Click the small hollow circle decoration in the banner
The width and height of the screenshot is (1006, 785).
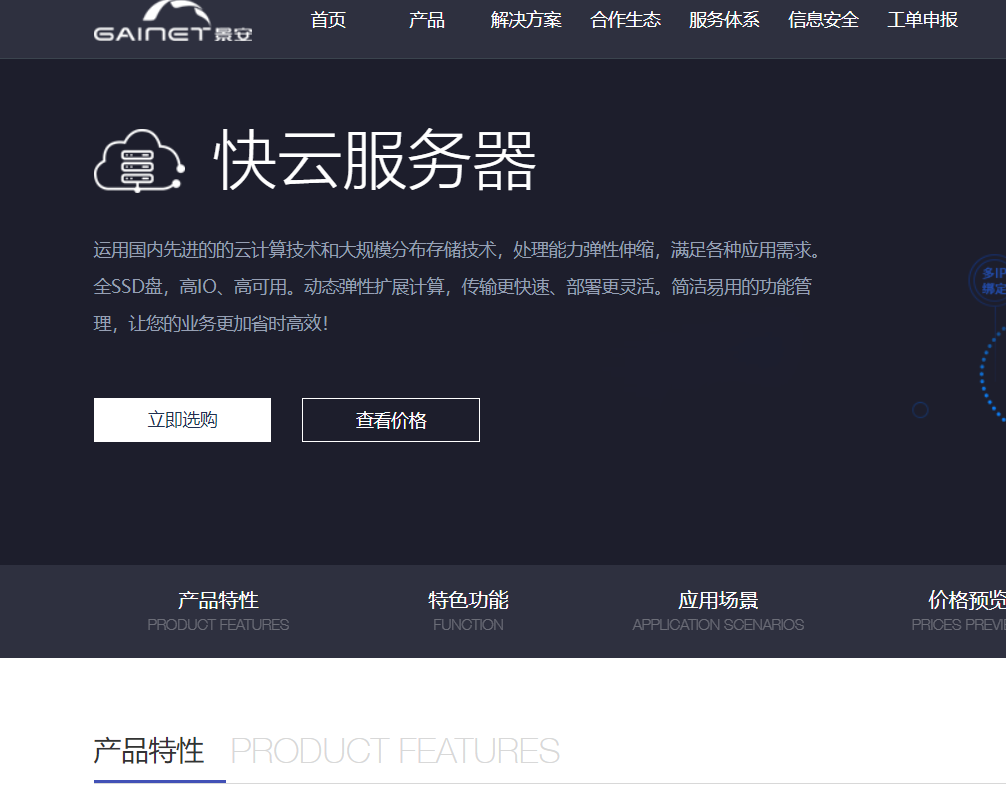[920, 410]
